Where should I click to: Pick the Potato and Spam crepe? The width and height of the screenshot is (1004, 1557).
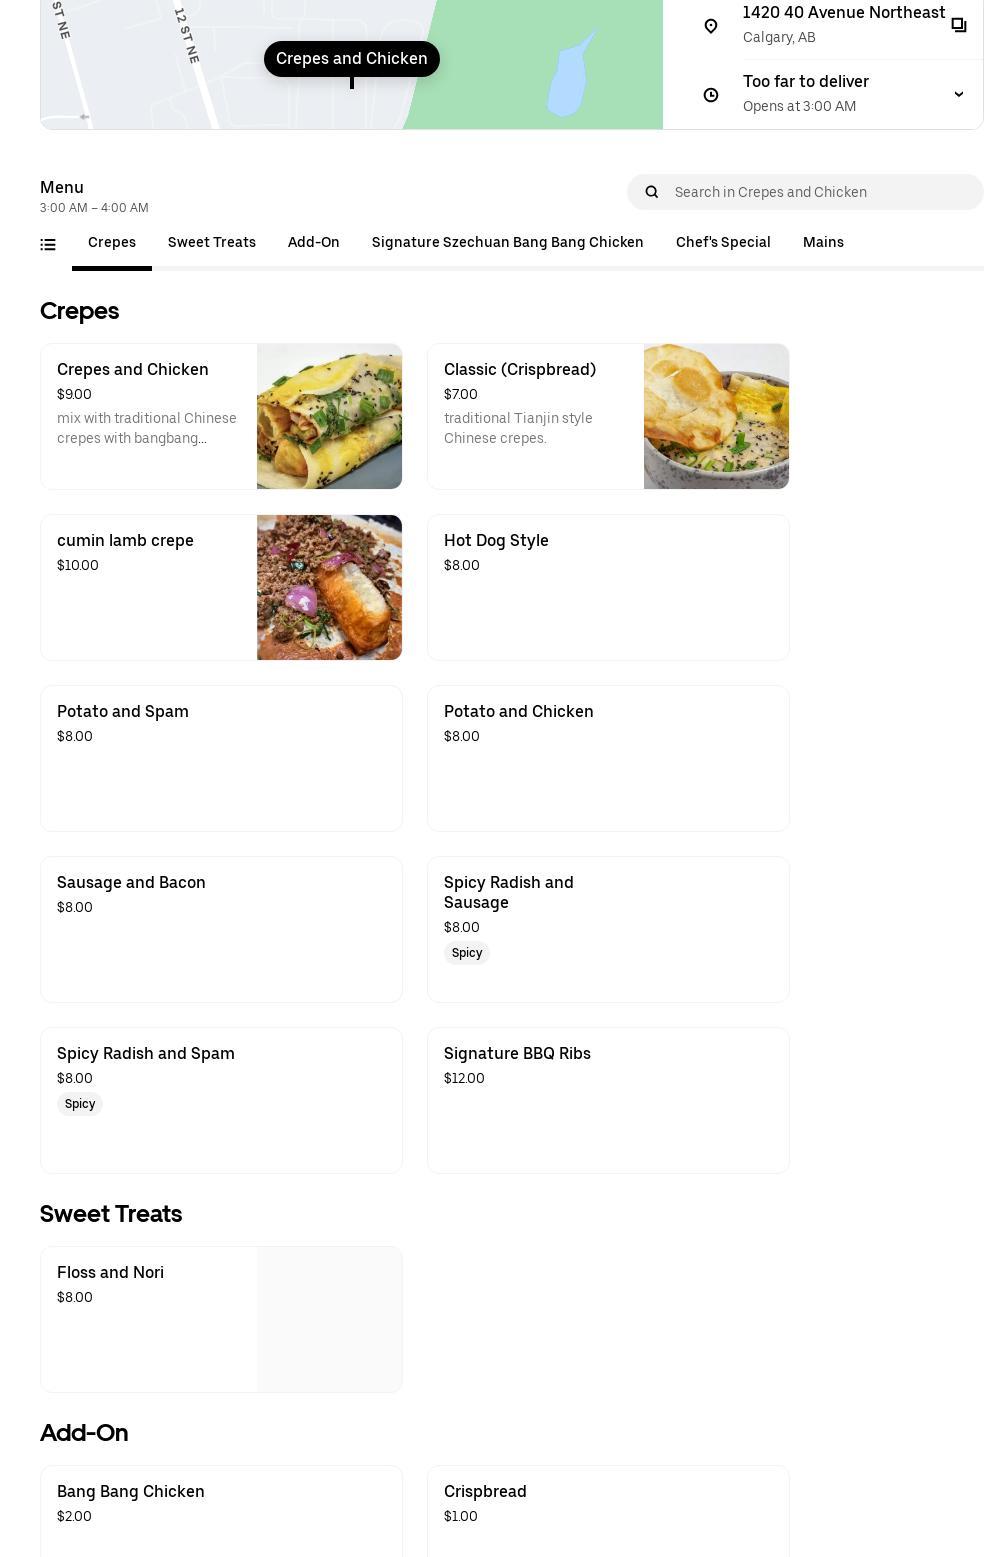tap(221, 758)
